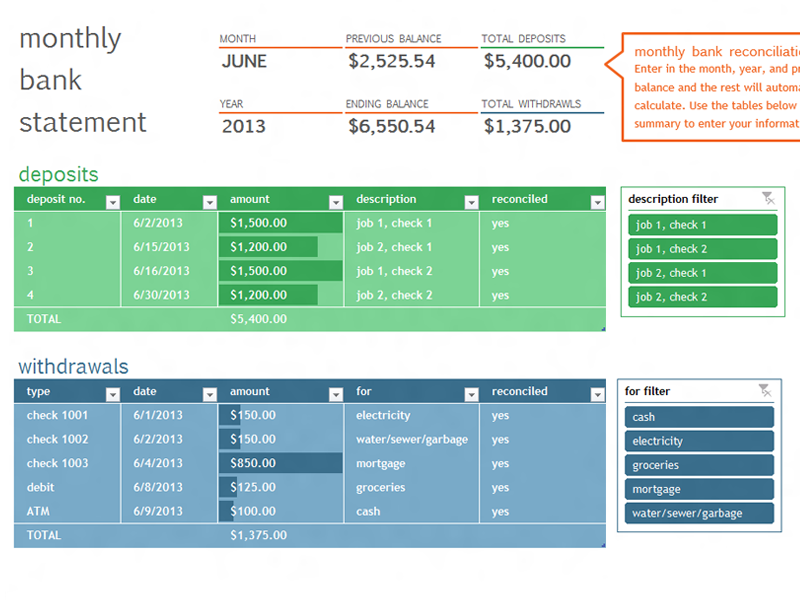Screen dimensions: 800x600
Task: Select the 6/2/2013 deposit date cell
Action: [169, 223]
